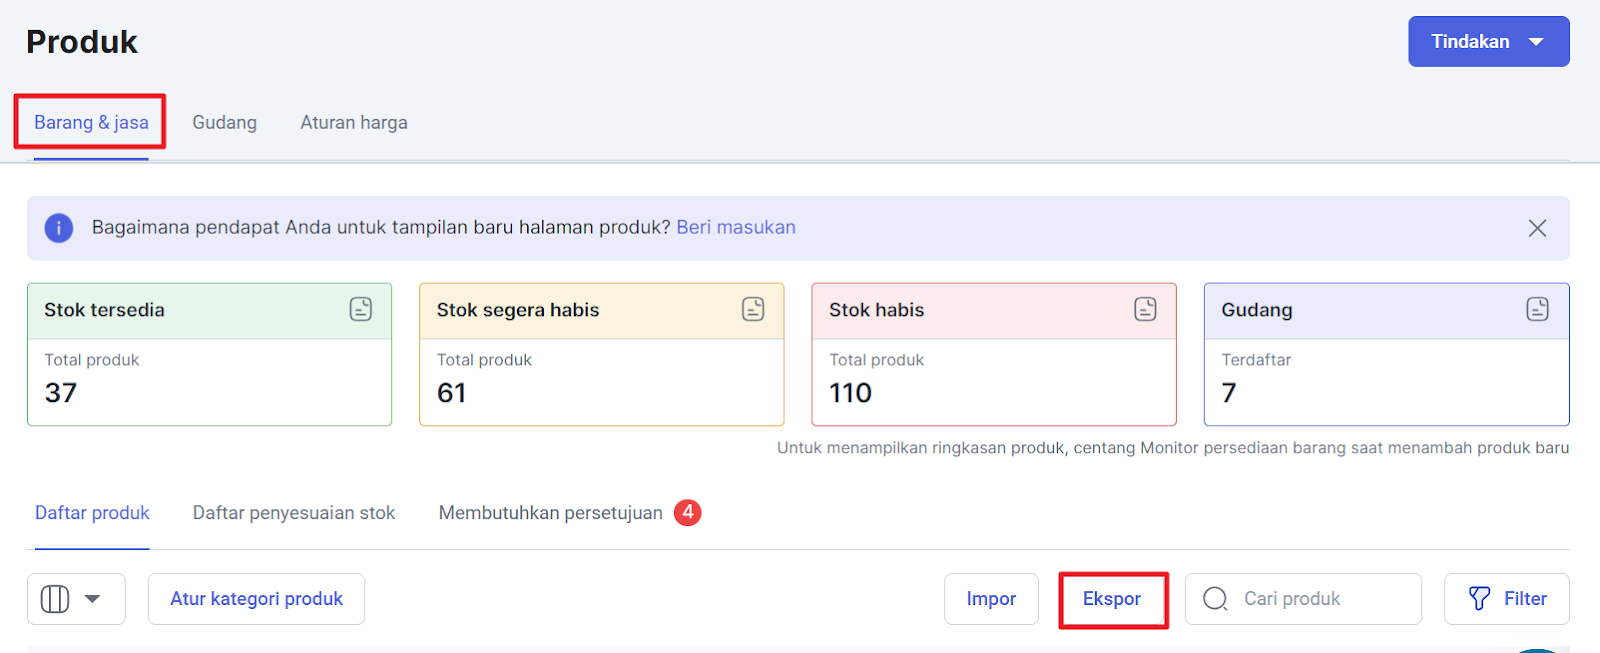Click Atur kategori produk button
This screenshot has width=1600, height=653.
[256, 599]
